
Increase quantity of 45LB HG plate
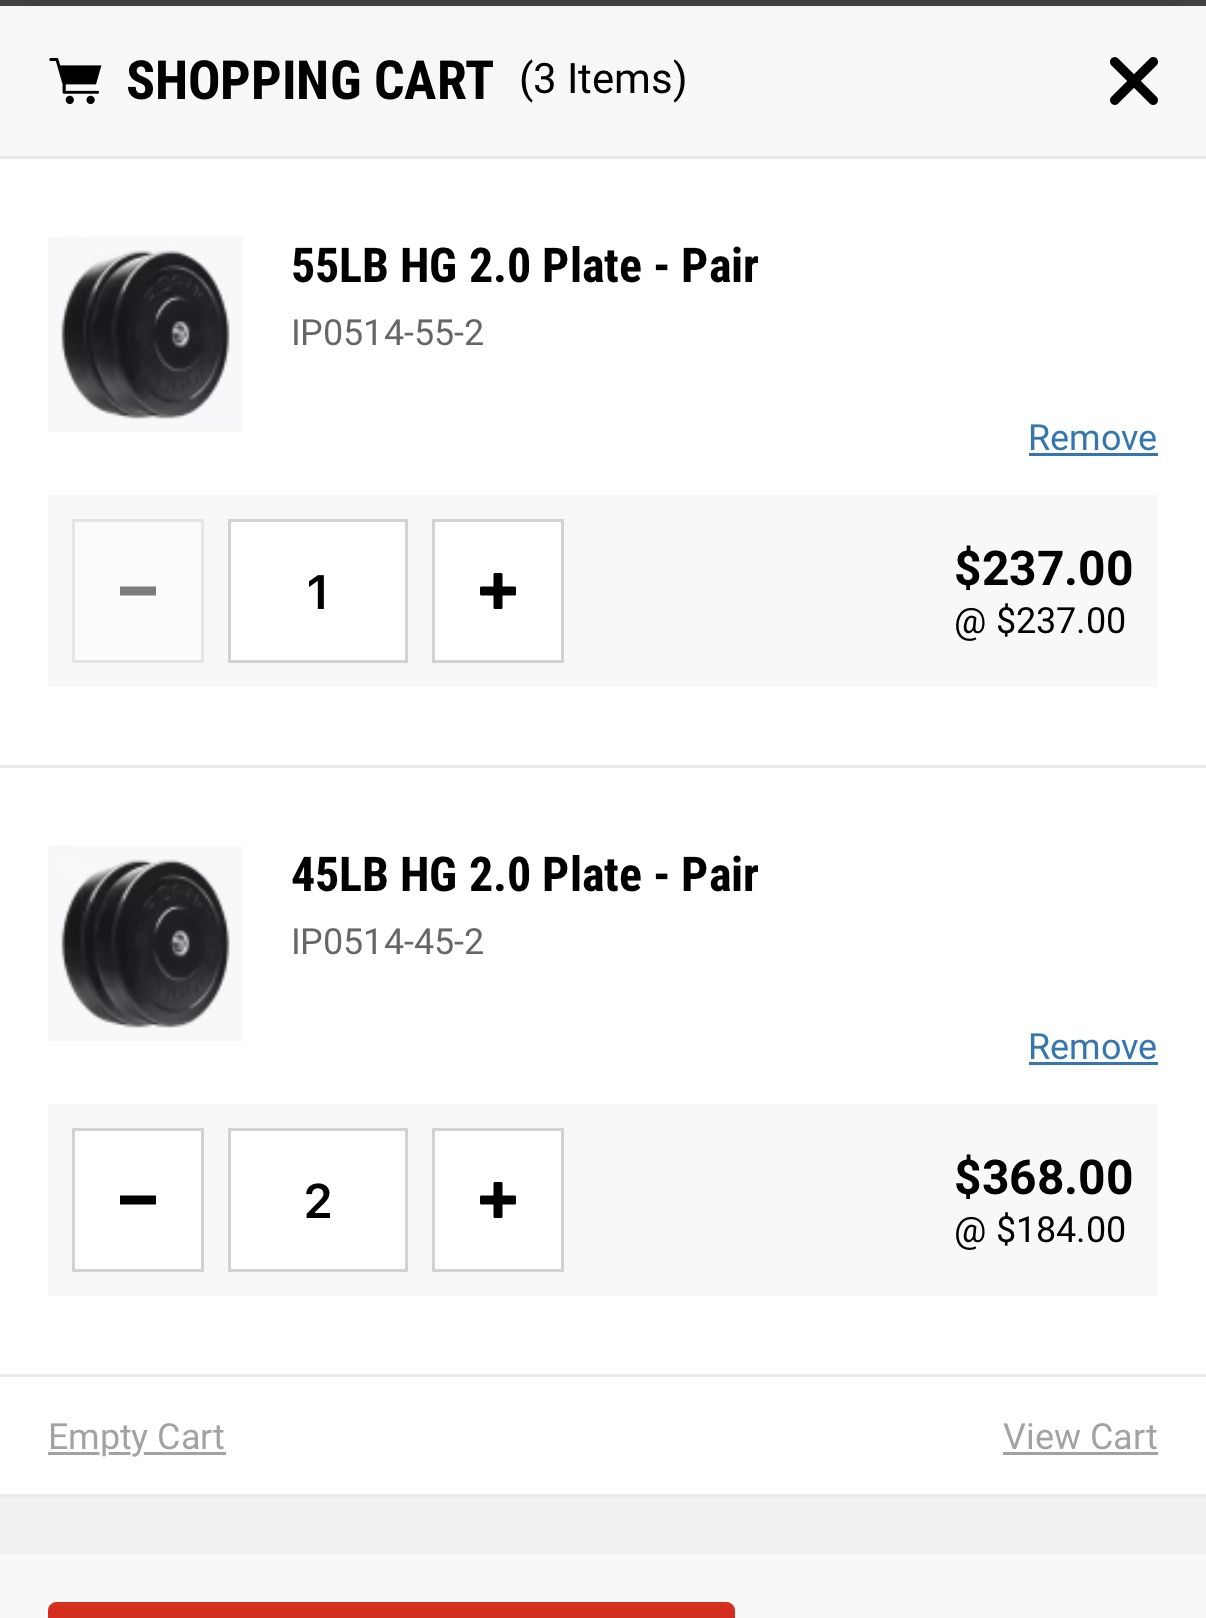pyautogui.click(x=498, y=1200)
